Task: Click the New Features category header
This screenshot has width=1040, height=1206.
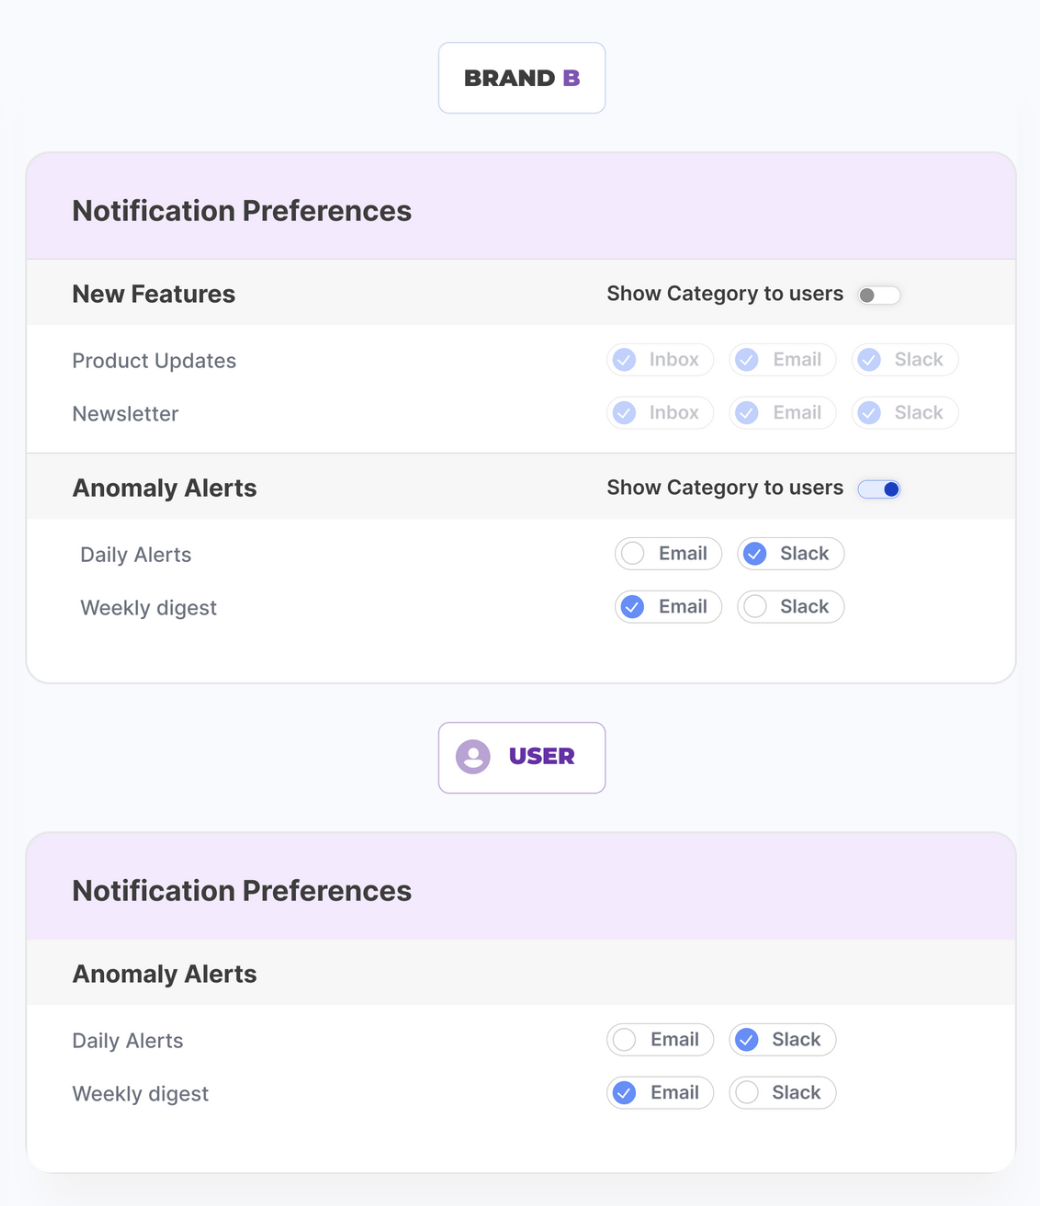Action: tap(154, 294)
